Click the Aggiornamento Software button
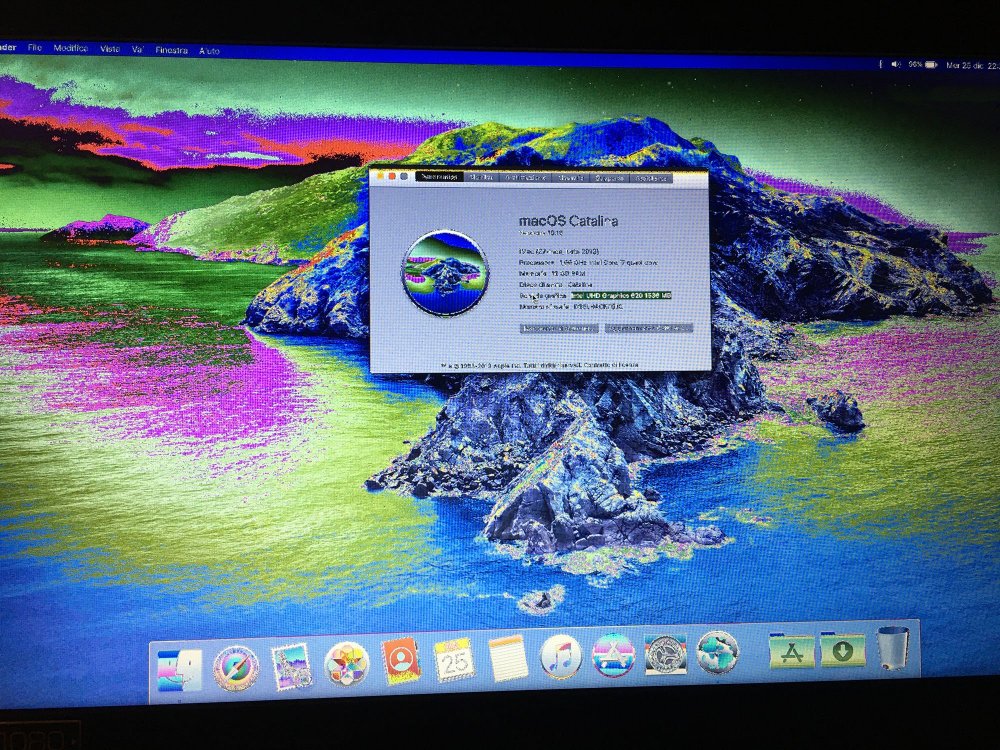 649,328
